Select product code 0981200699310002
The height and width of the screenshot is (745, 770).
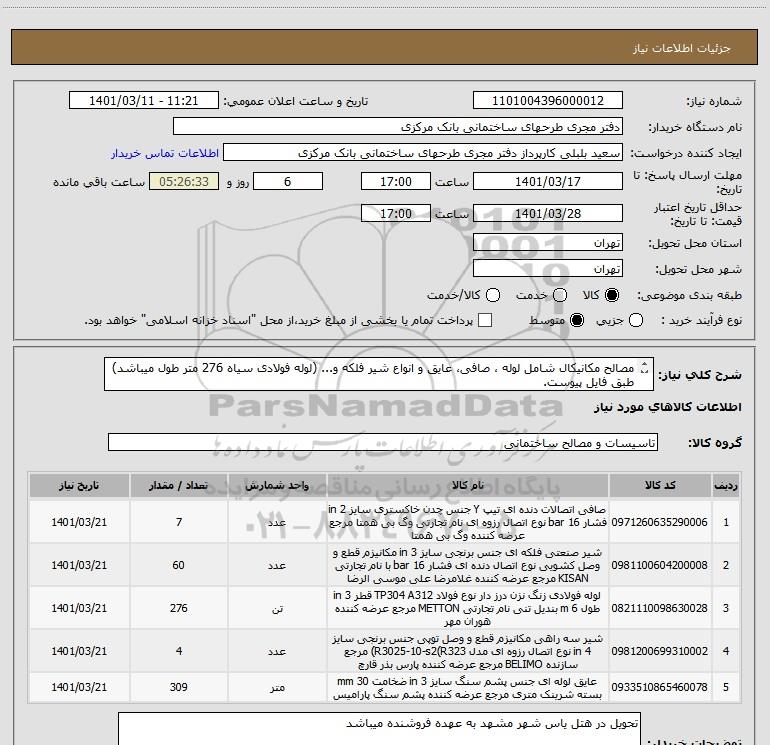coord(660,651)
